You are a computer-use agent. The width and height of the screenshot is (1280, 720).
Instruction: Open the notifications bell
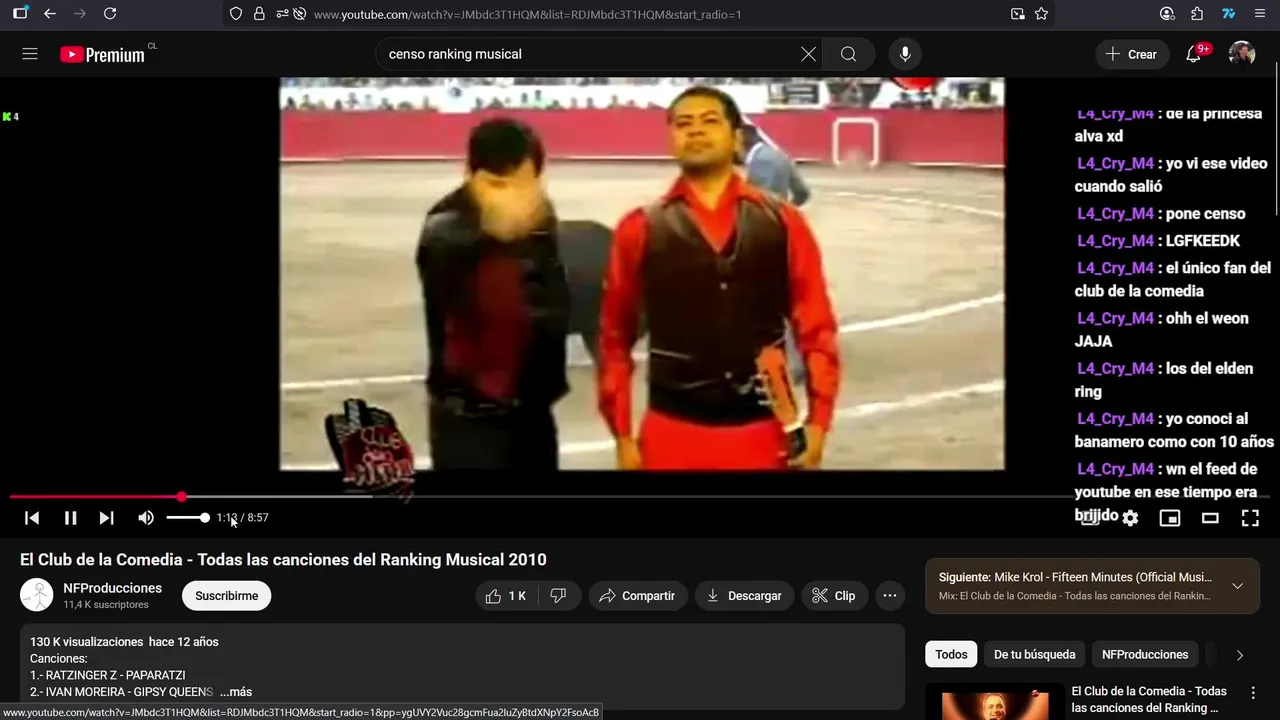pos(1193,54)
